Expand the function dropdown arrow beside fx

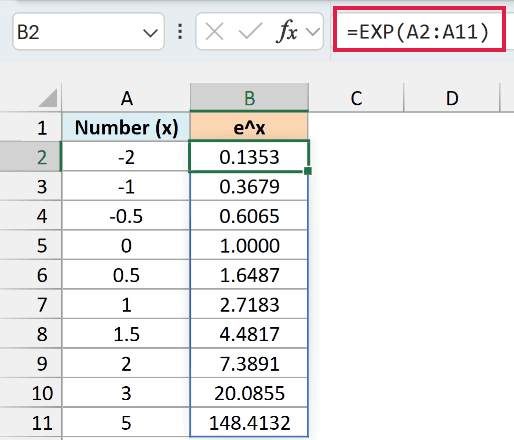313,32
